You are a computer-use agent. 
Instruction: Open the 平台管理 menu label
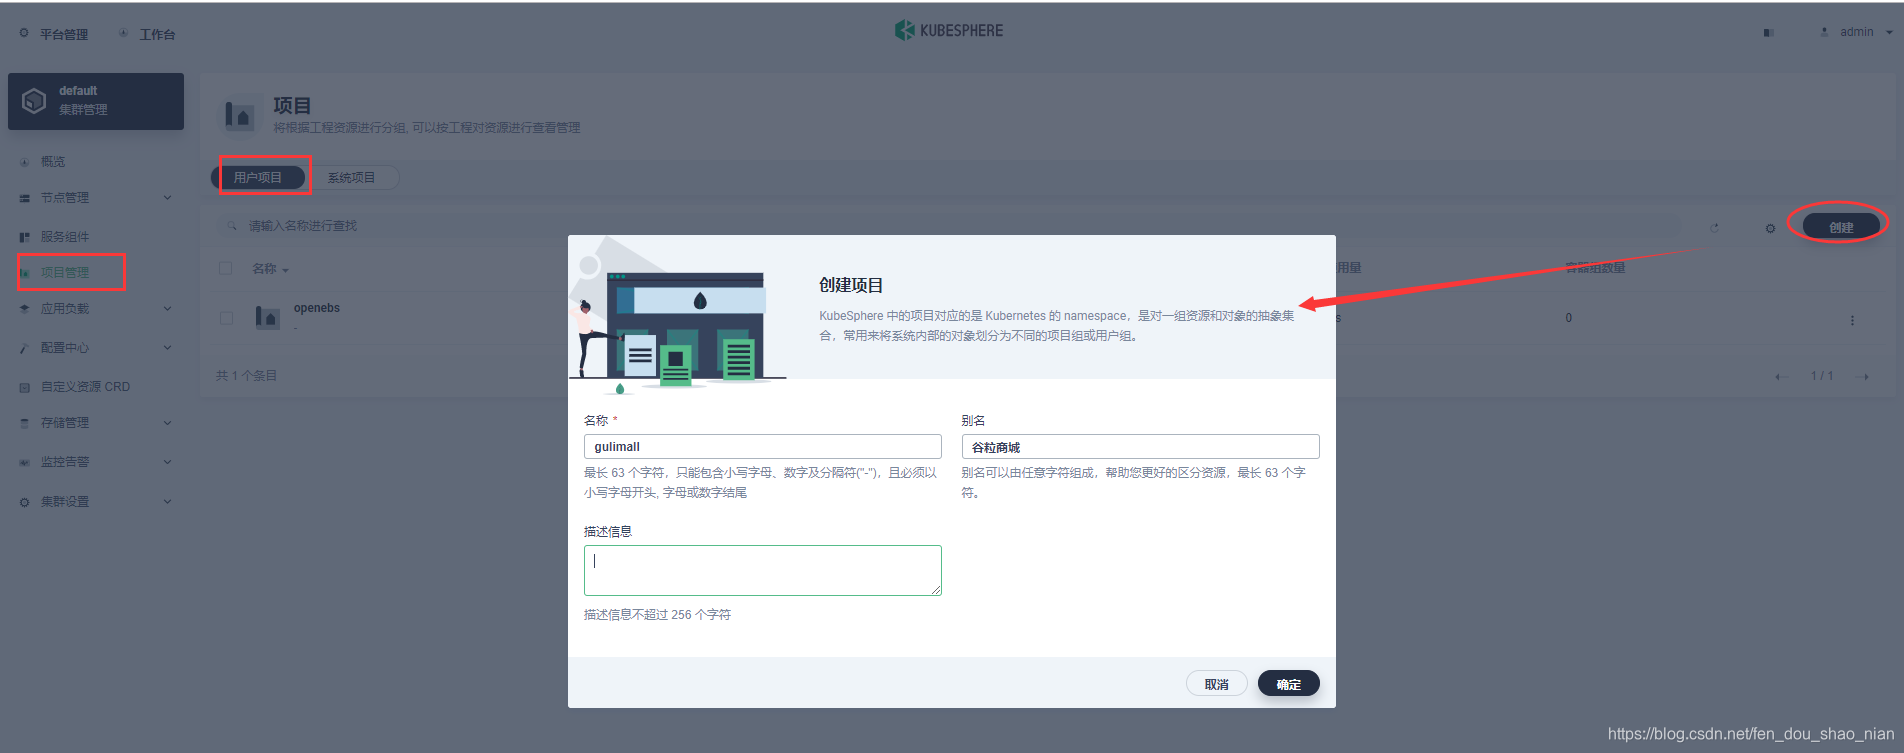pos(64,34)
